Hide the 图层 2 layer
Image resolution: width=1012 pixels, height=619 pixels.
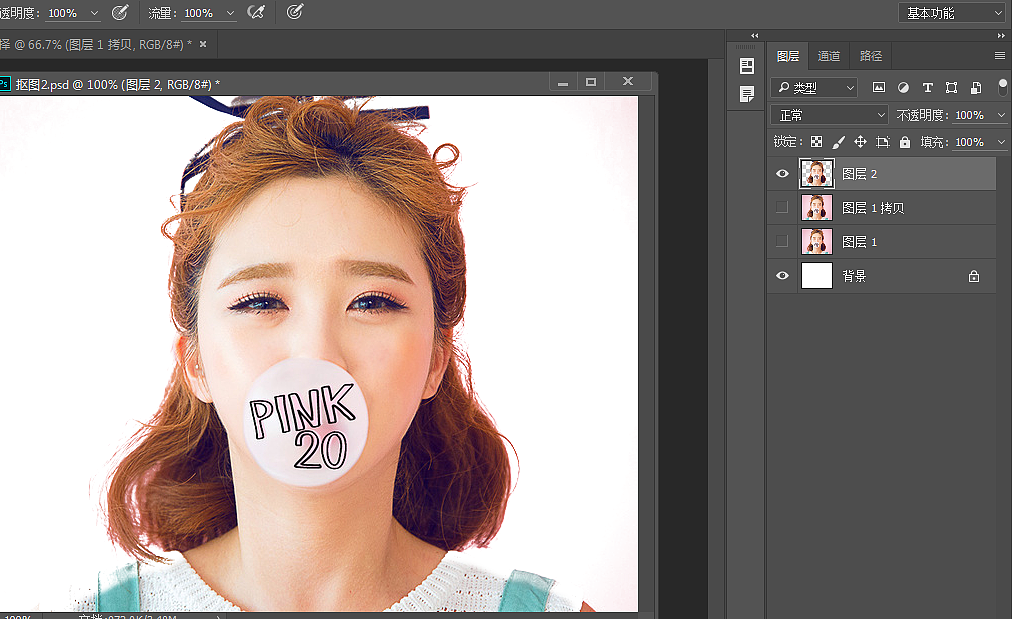click(782, 174)
